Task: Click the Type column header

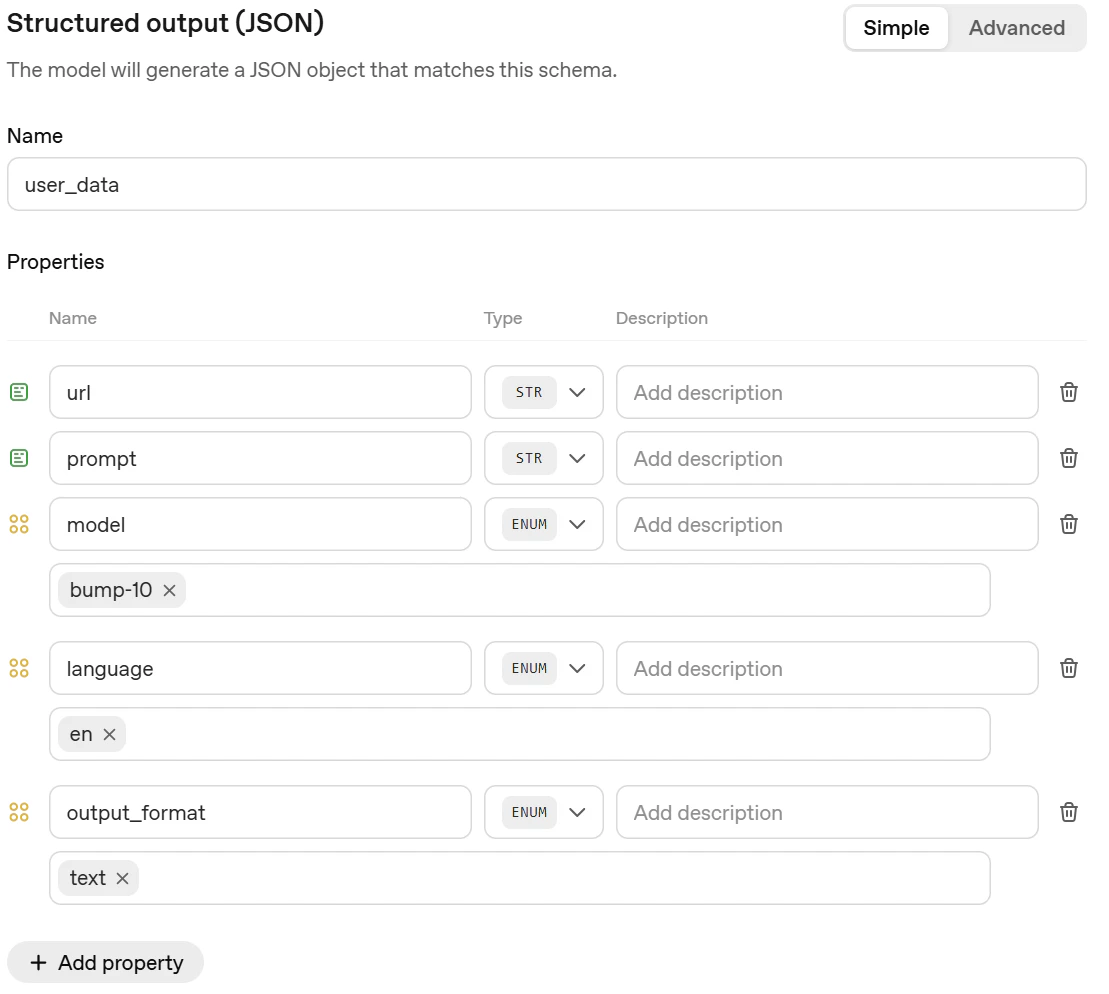Action: click(503, 318)
